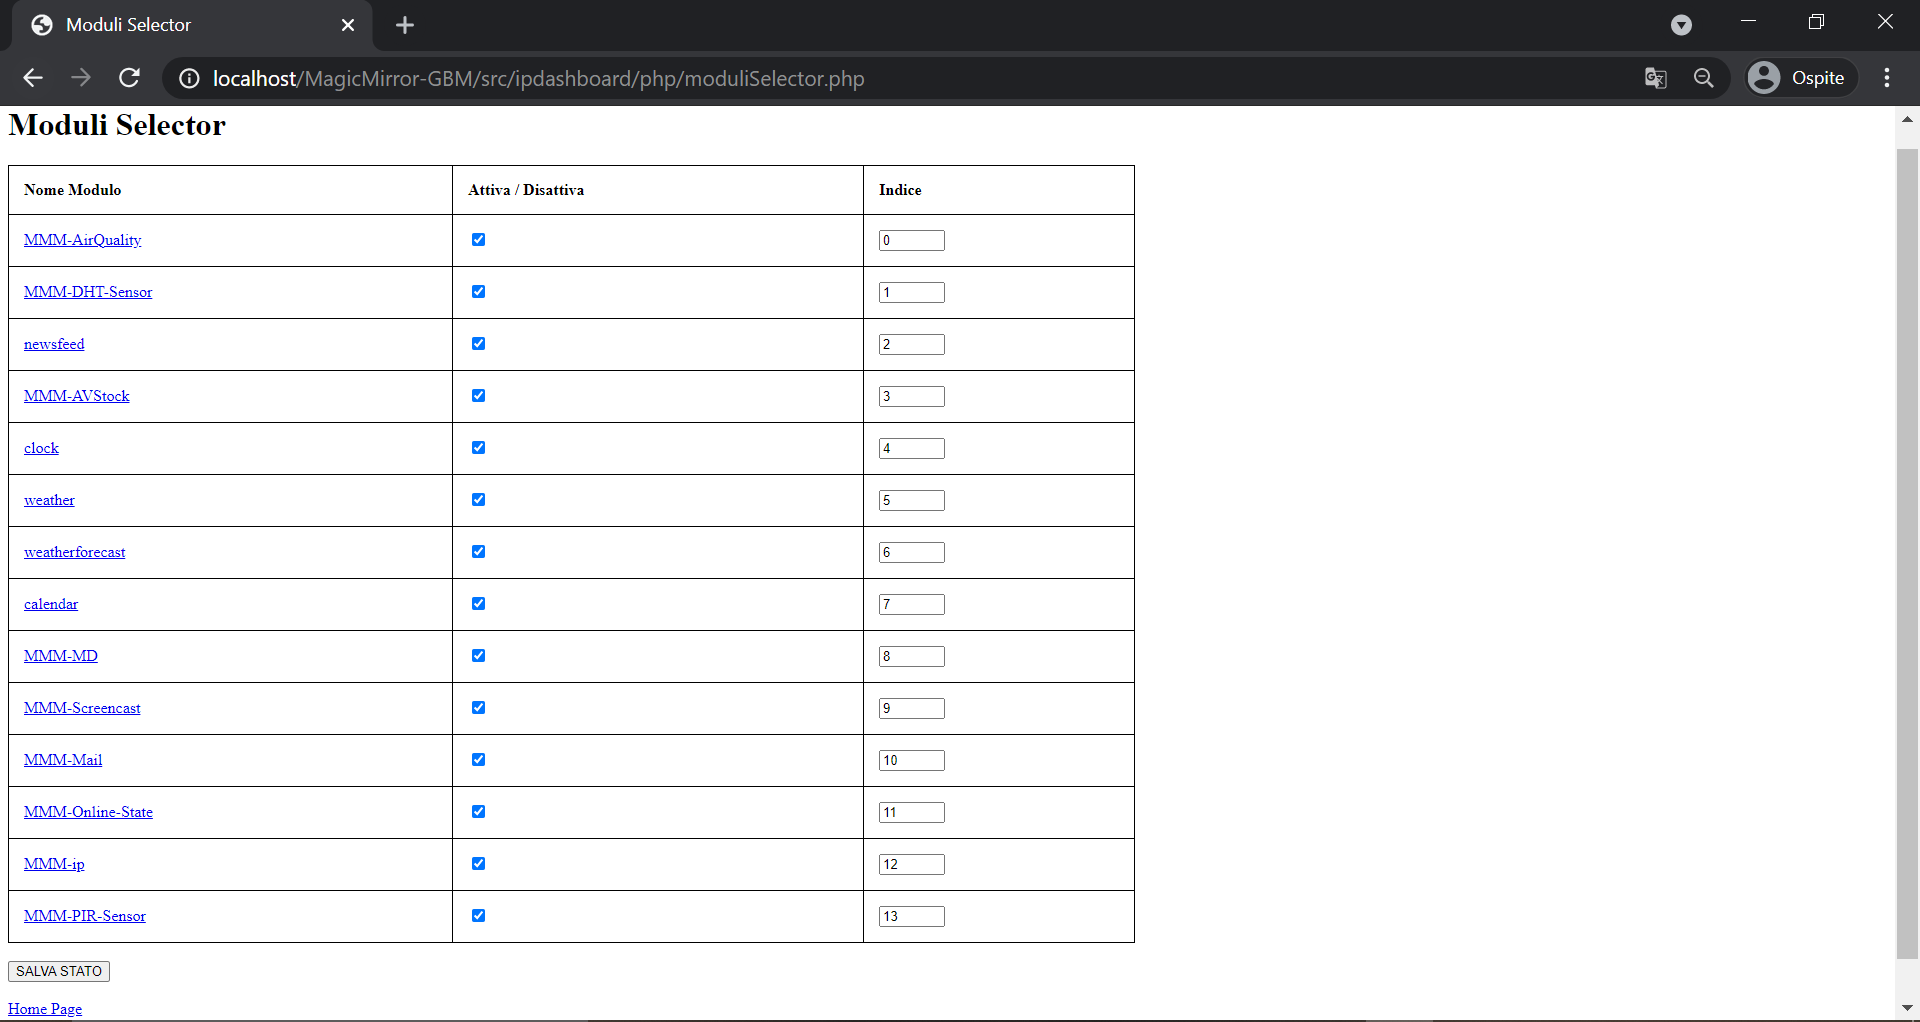Go back to the previous page
Viewport: 1920px width, 1022px height.
pos(33,78)
